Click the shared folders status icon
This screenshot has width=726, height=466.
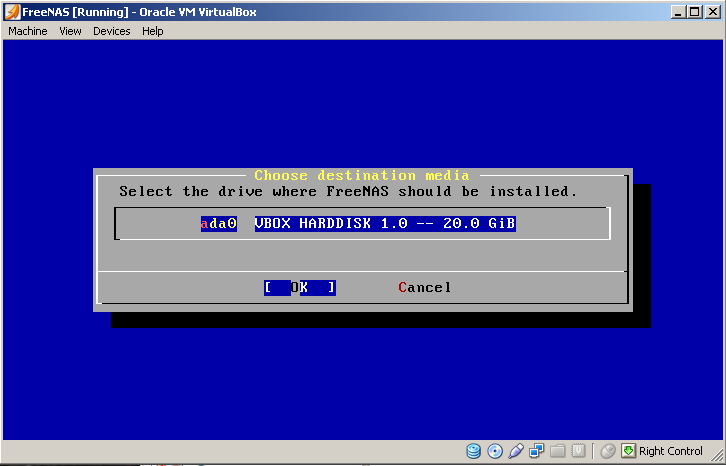point(558,451)
